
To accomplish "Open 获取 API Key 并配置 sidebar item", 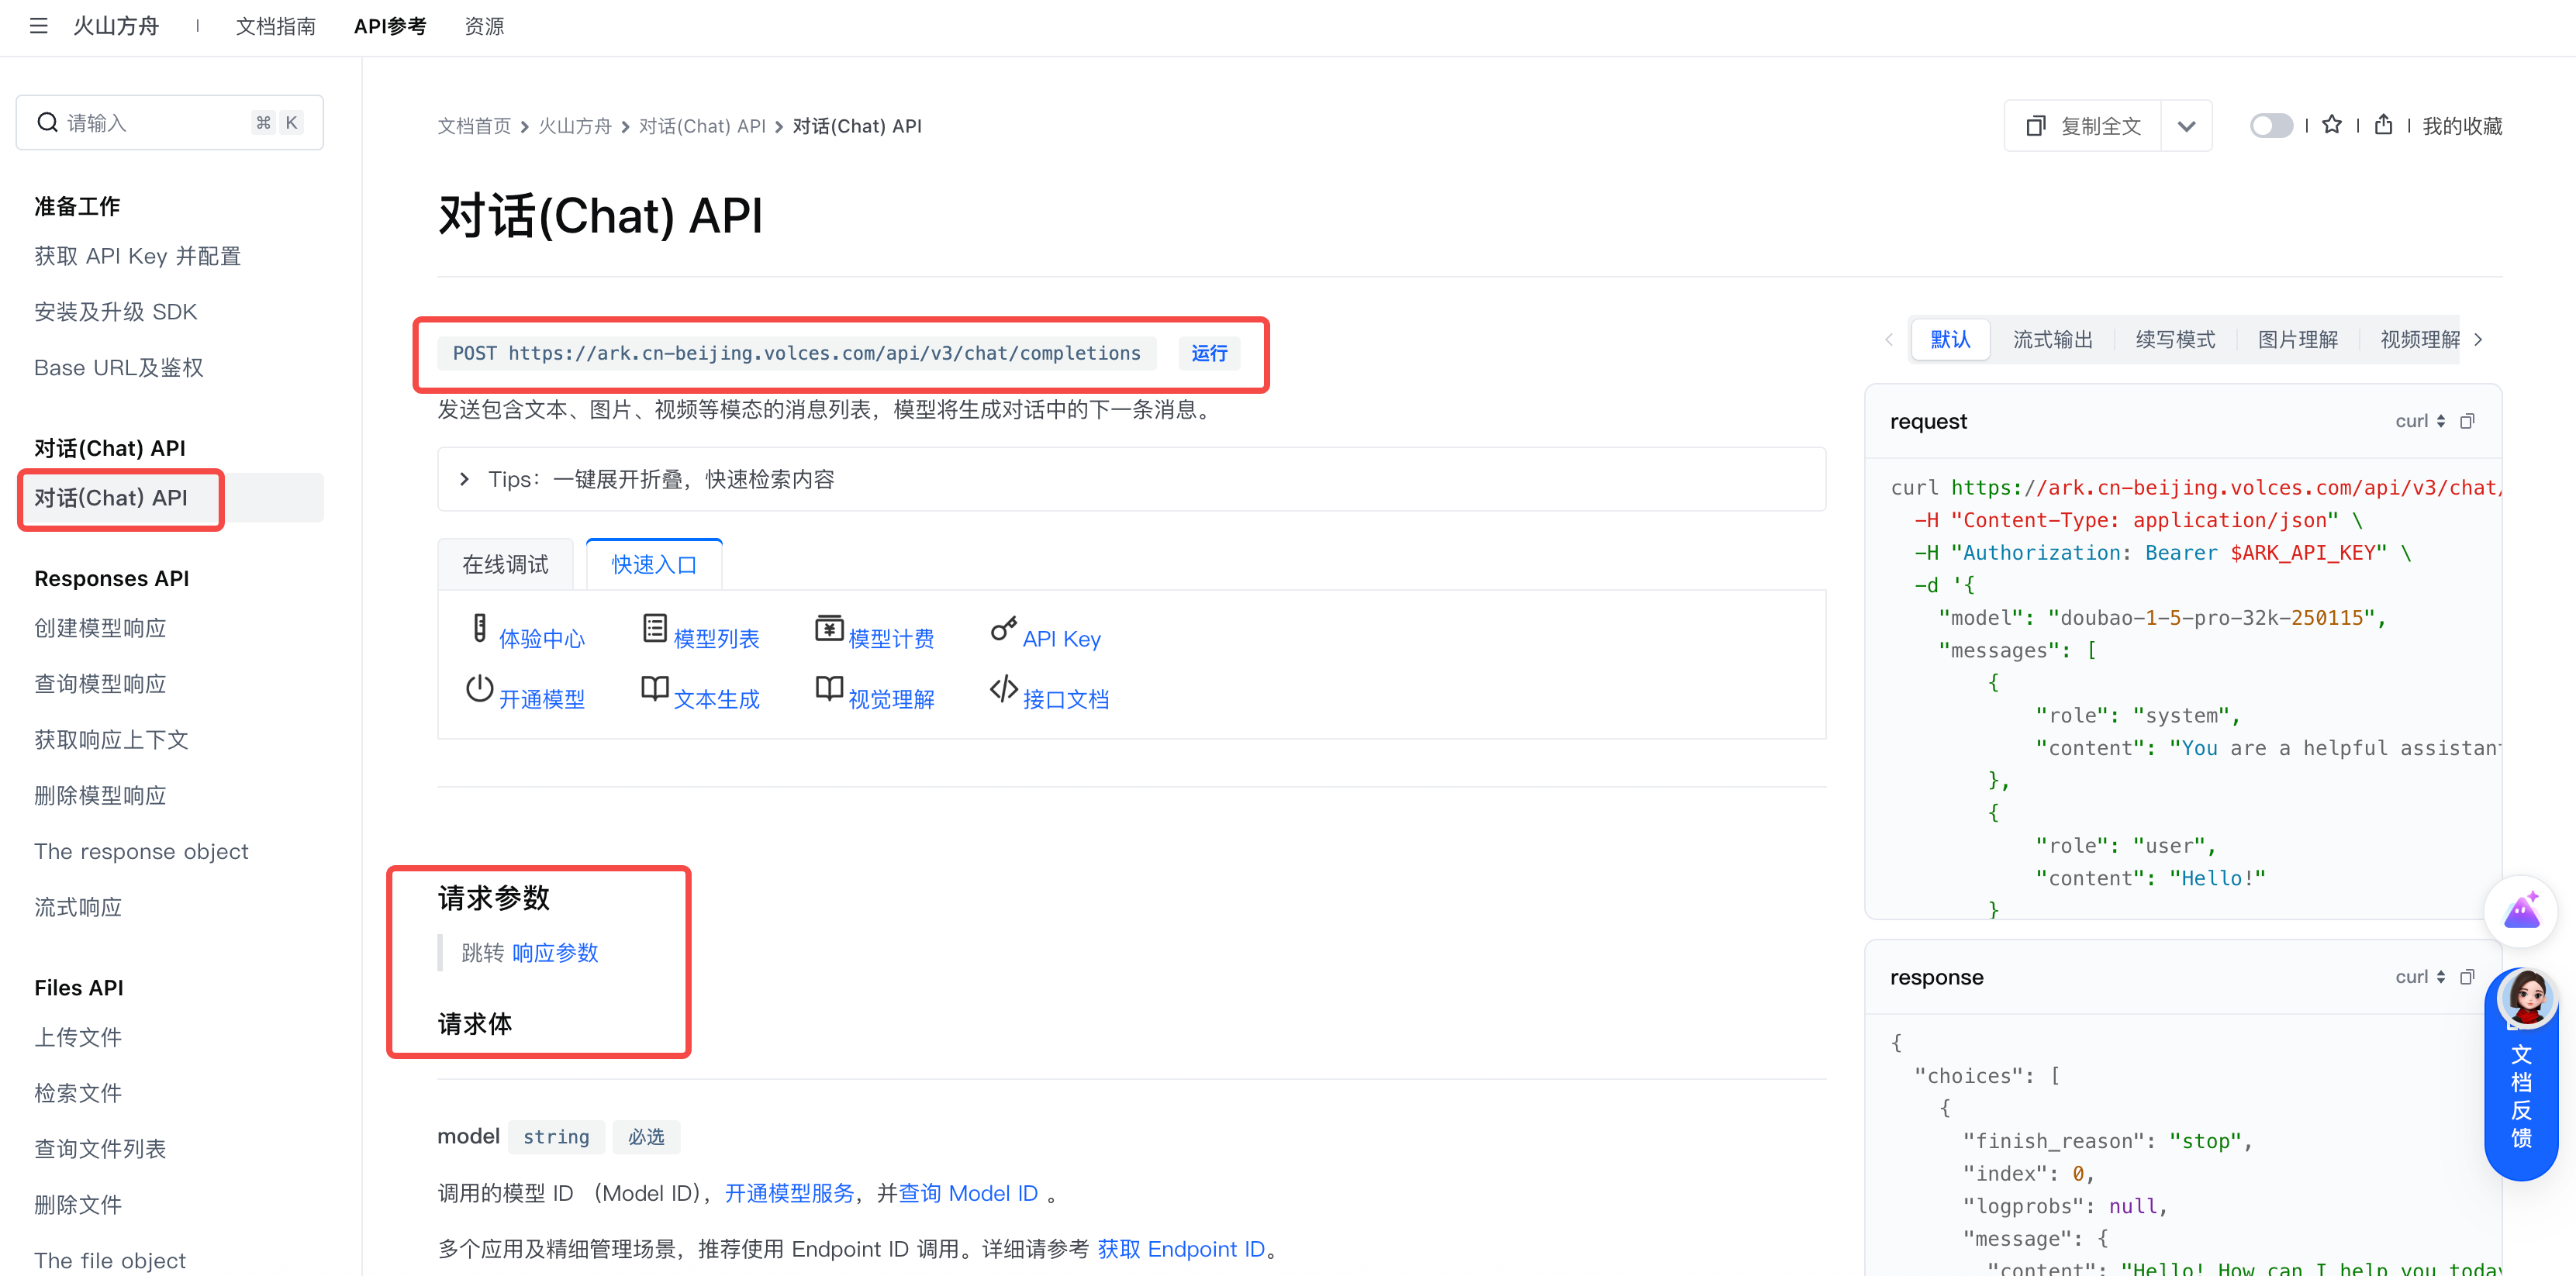I will pyautogui.click(x=138, y=256).
